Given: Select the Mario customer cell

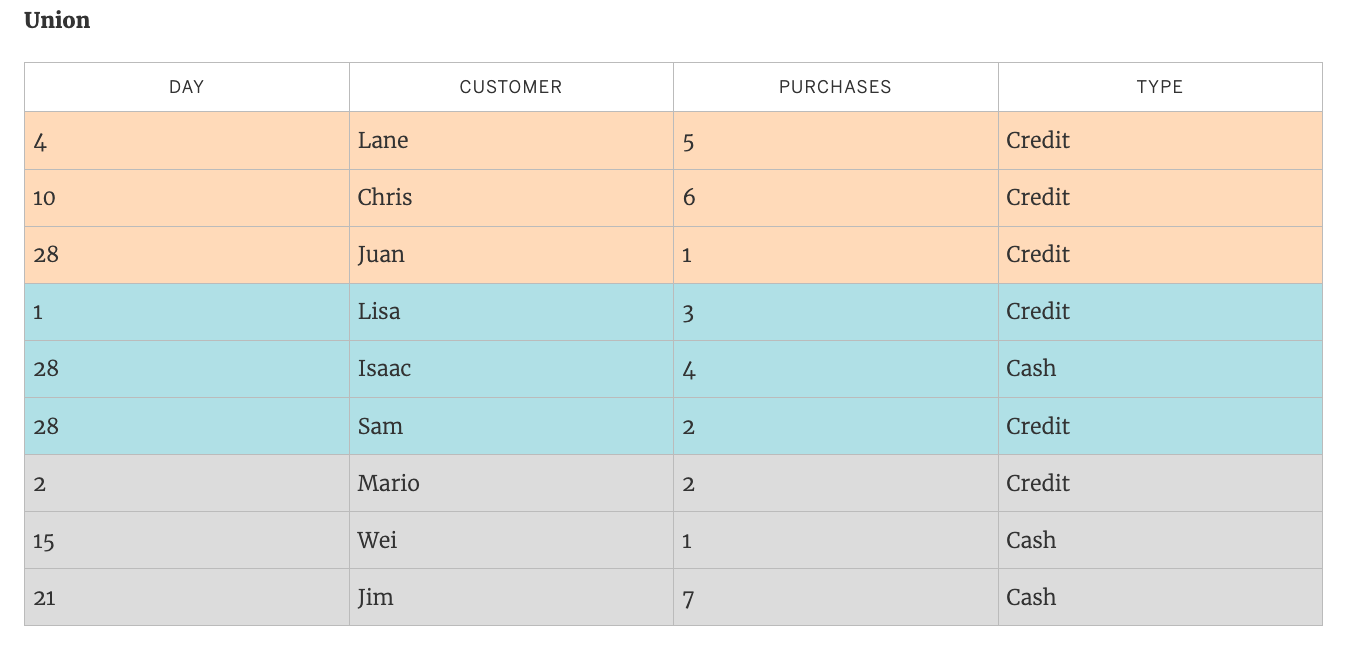Looking at the screenshot, I should 388,484.
